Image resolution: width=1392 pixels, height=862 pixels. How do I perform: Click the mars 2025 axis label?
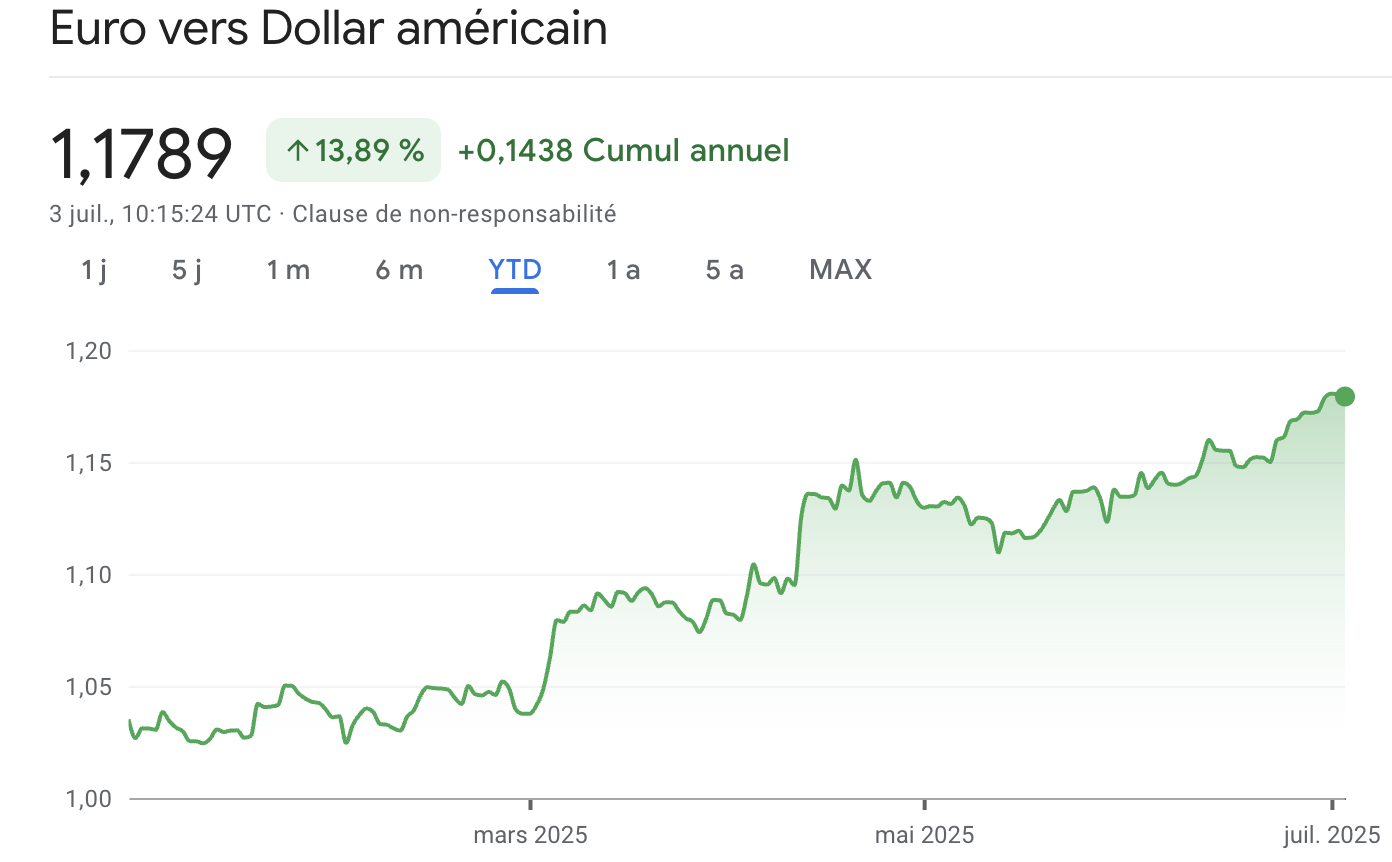tap(530, 835)
